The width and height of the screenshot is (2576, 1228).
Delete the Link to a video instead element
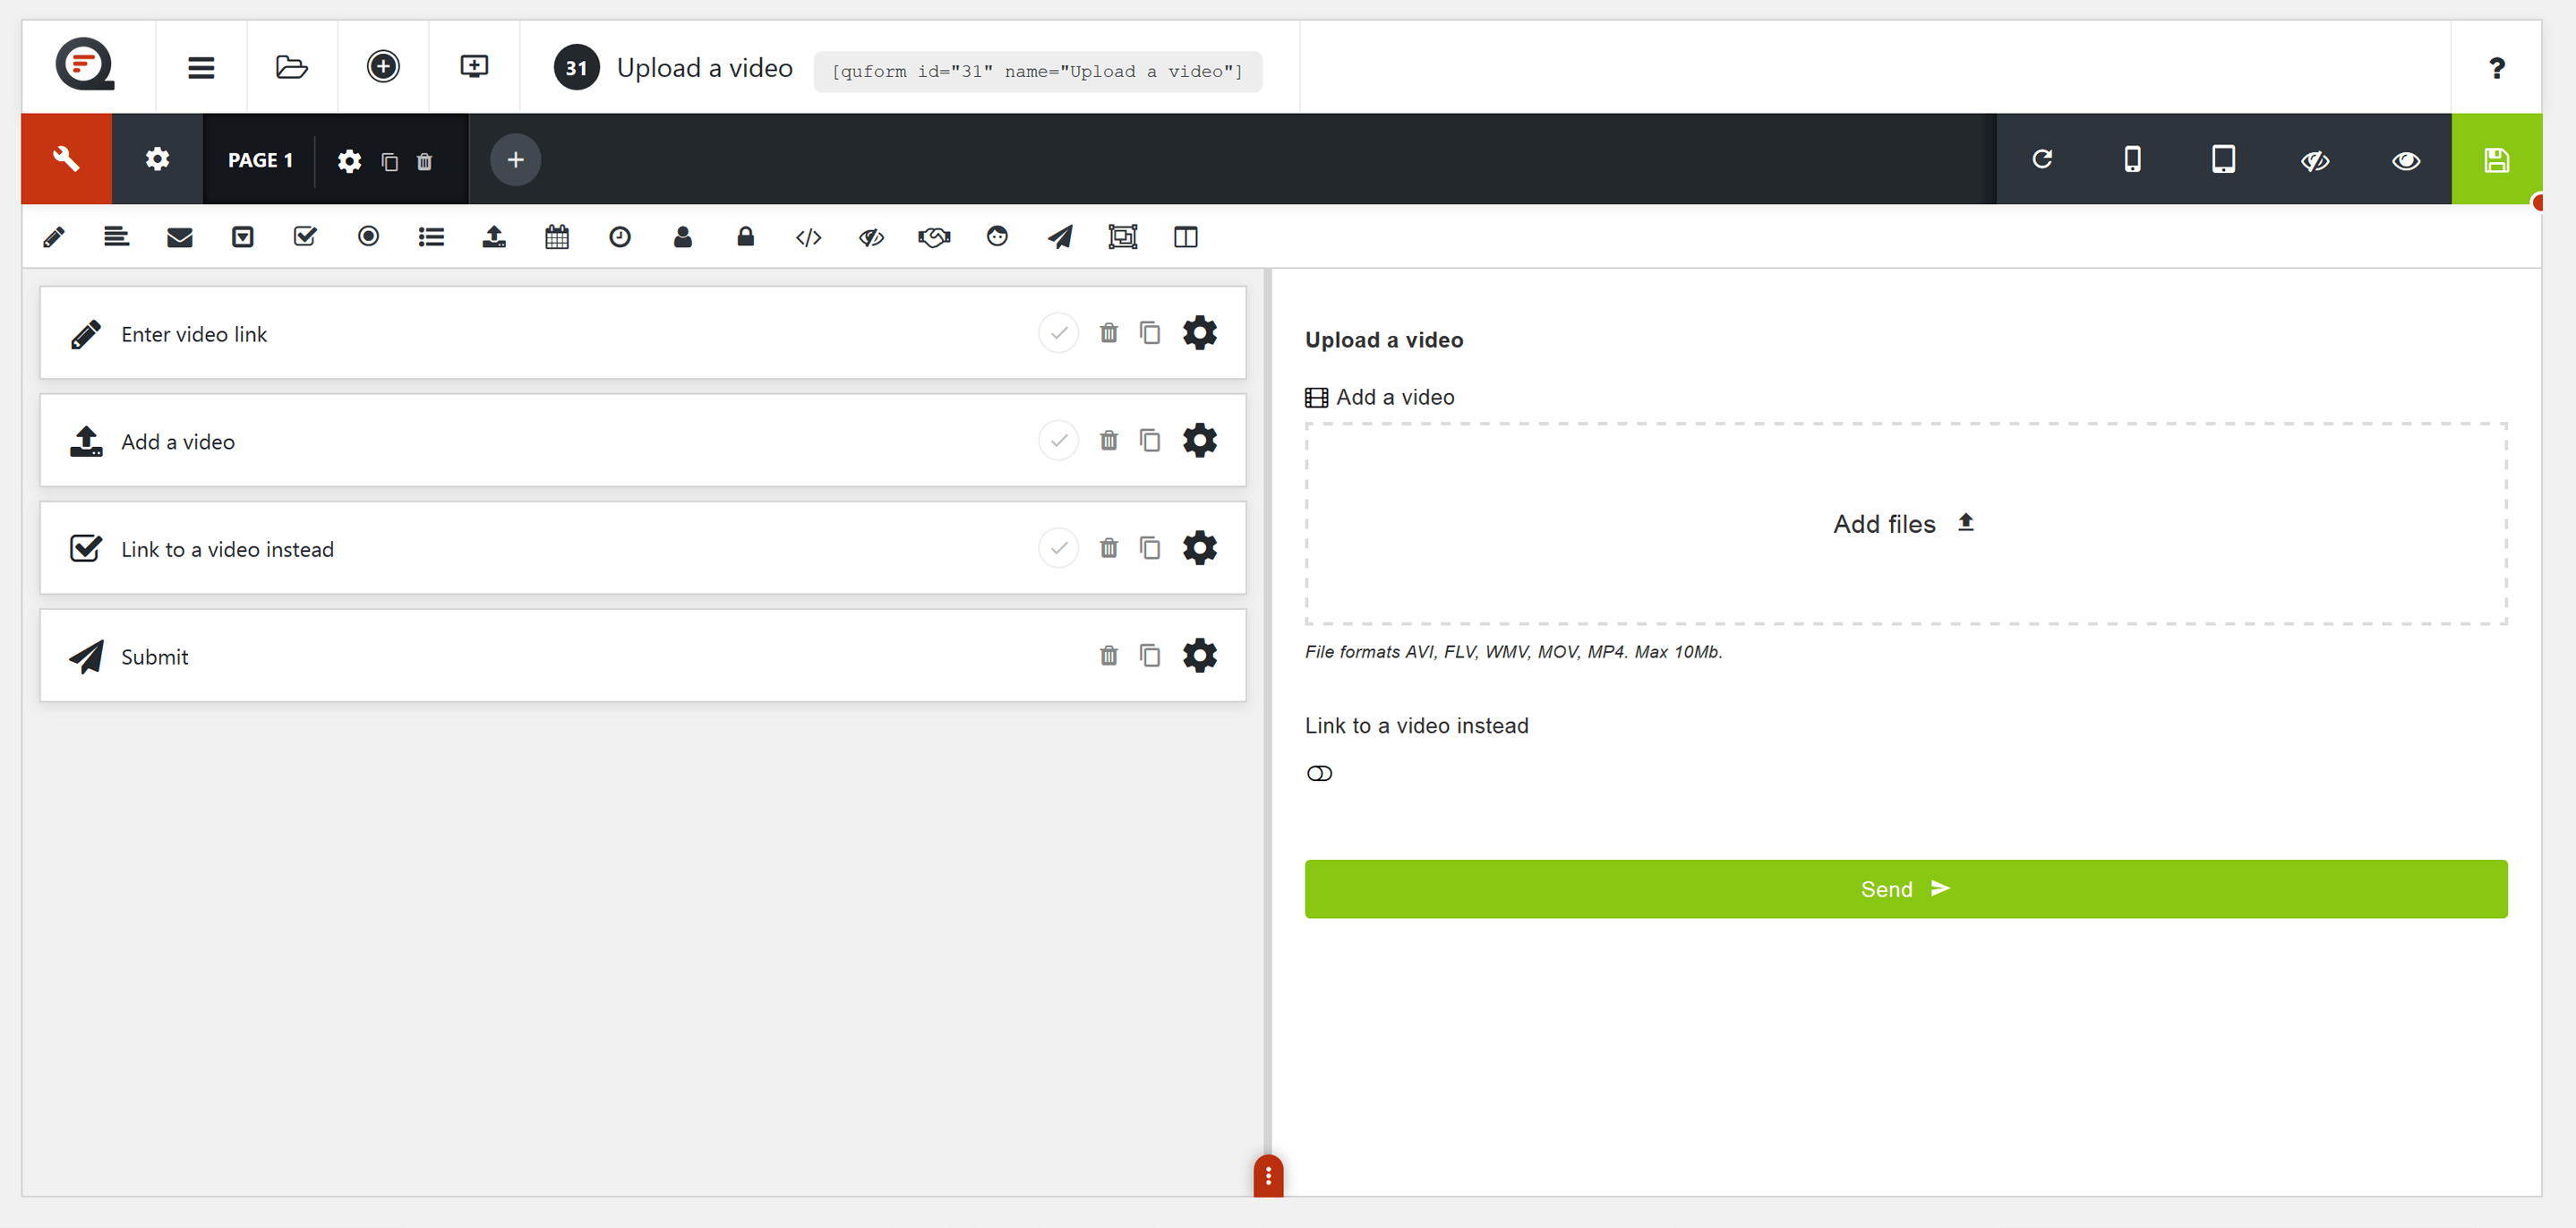pyautogui.click(x=1109, y=548)
